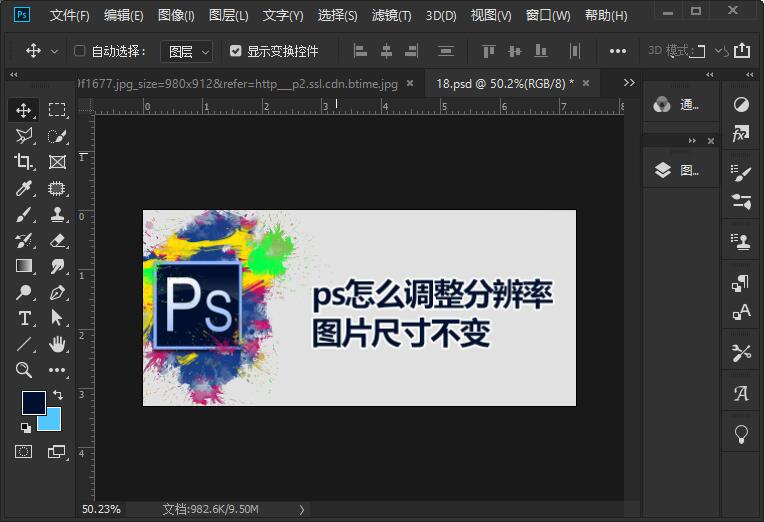Select the Eyedropper tool

23,188
